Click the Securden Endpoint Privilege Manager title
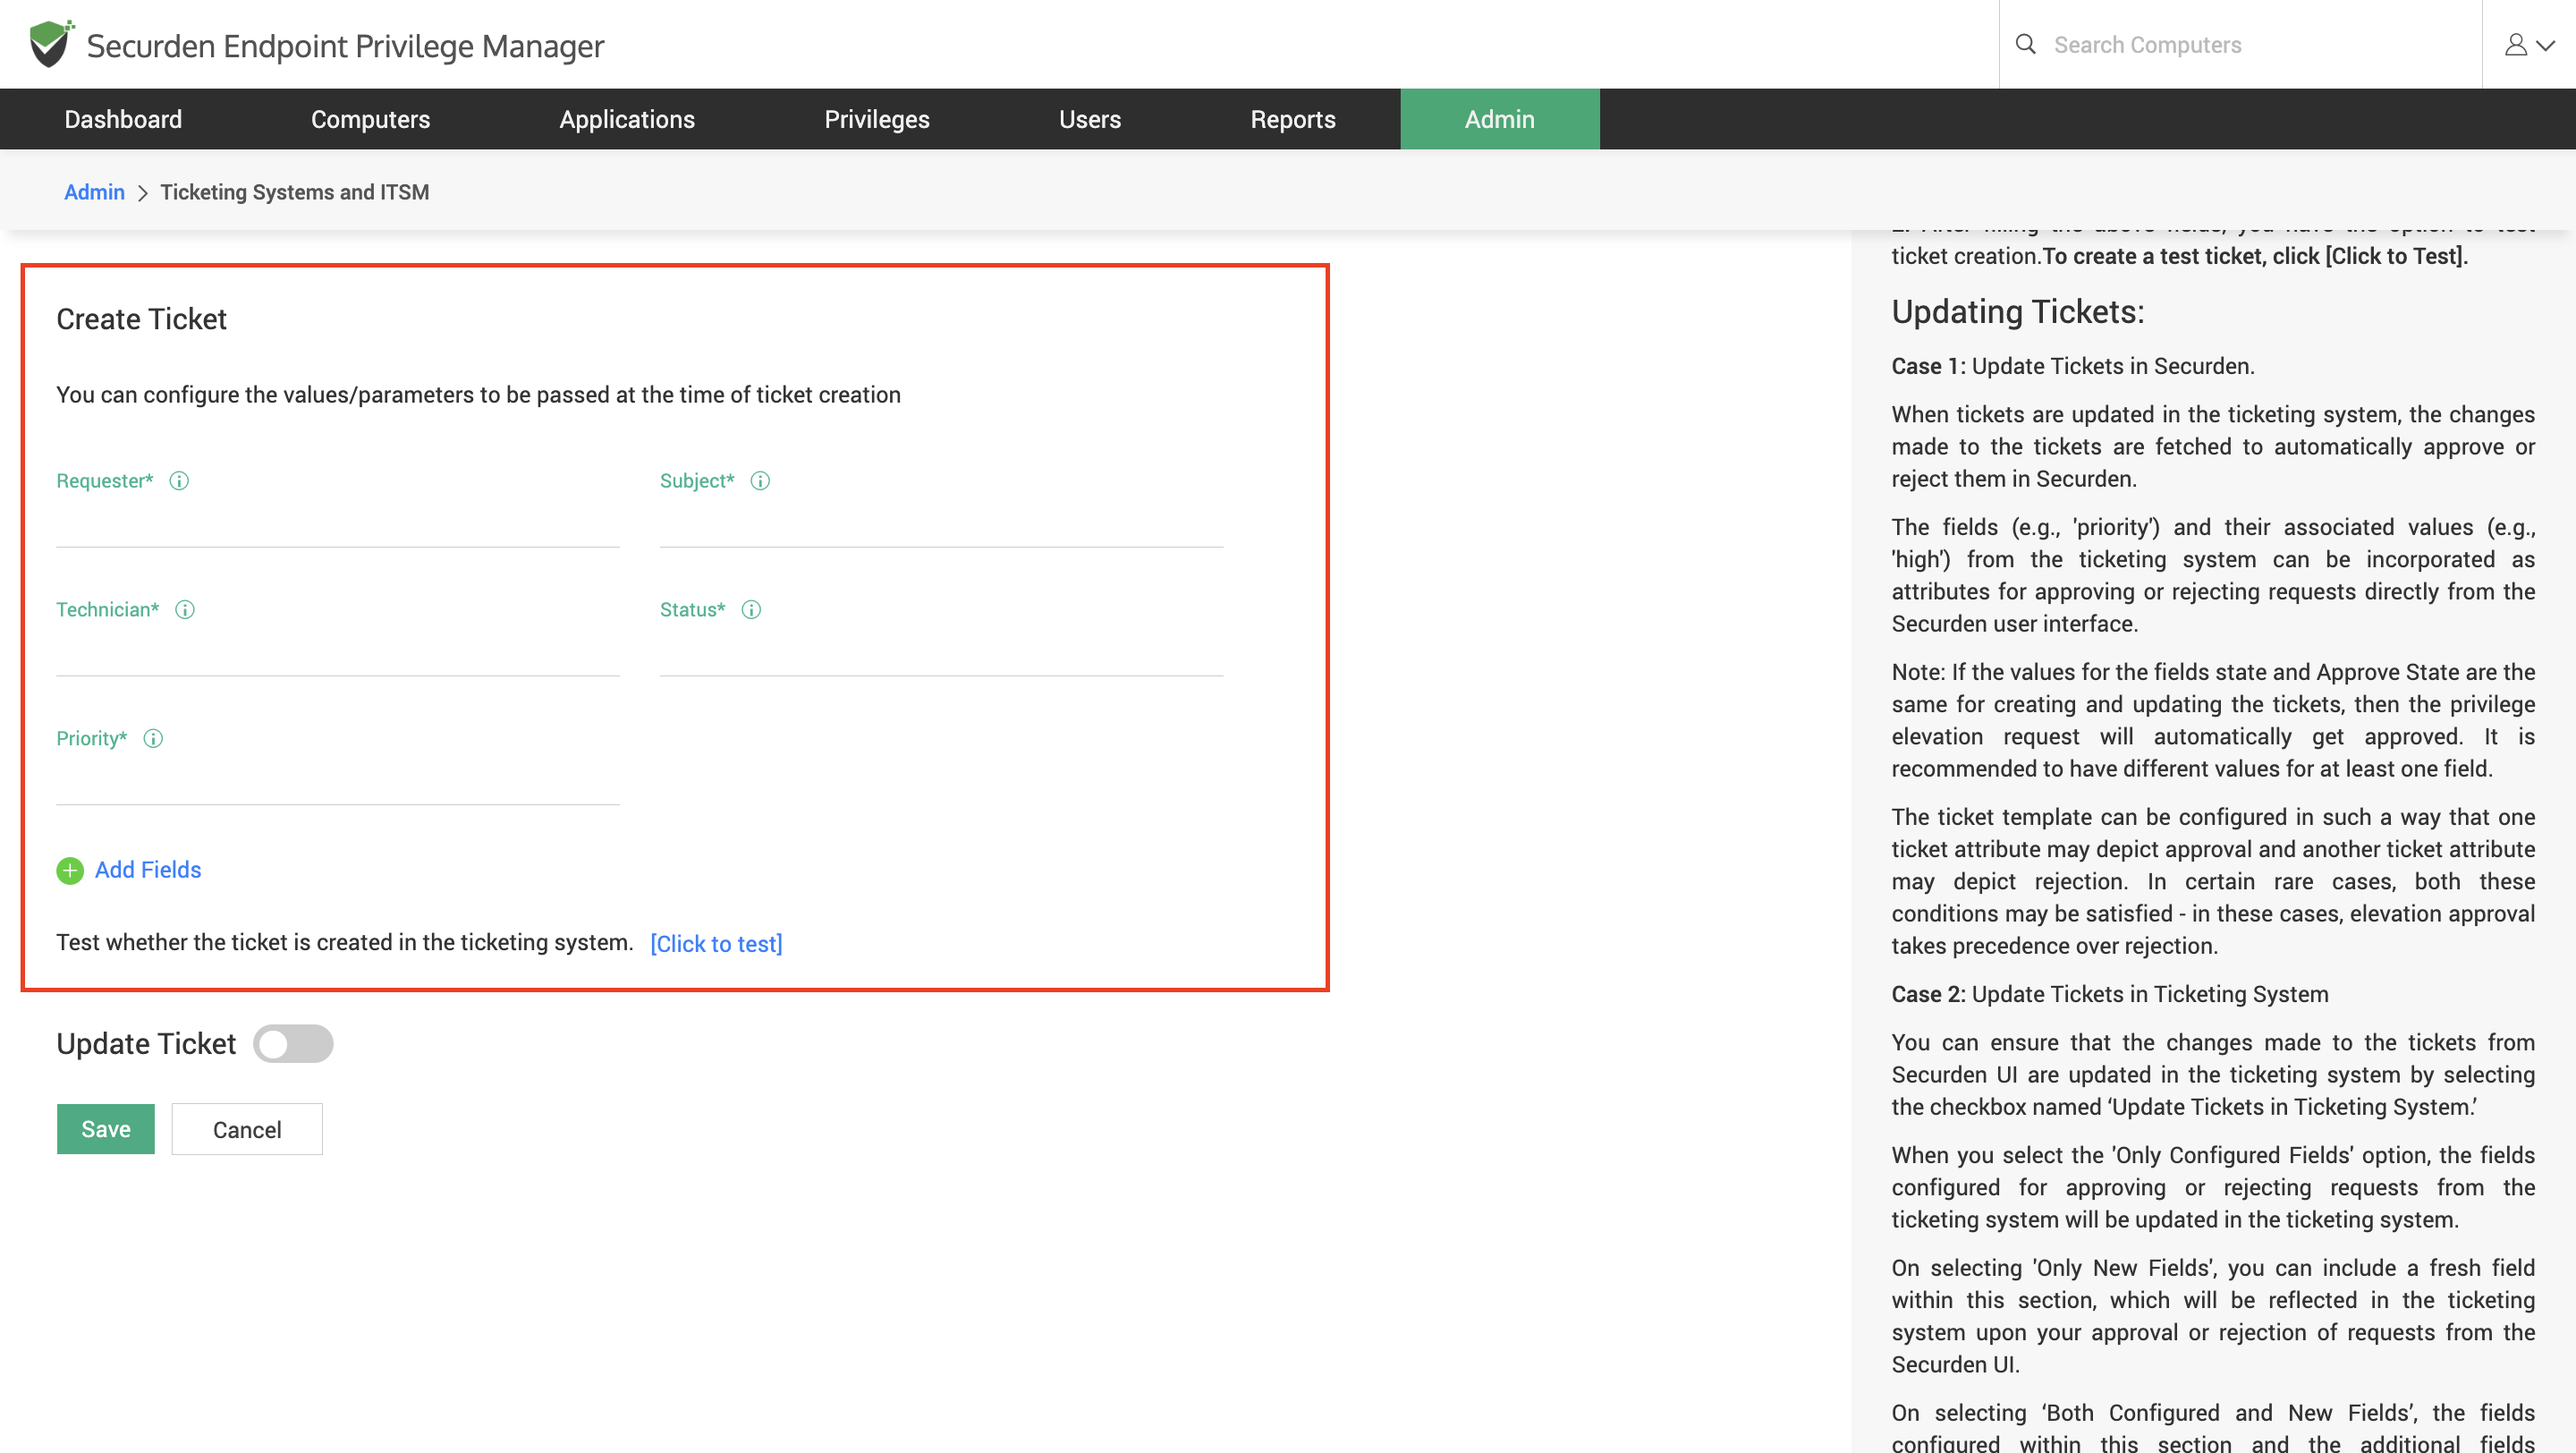This screenshot has height=1453, width=2576. pyautogui.click(x=345, y=46)
